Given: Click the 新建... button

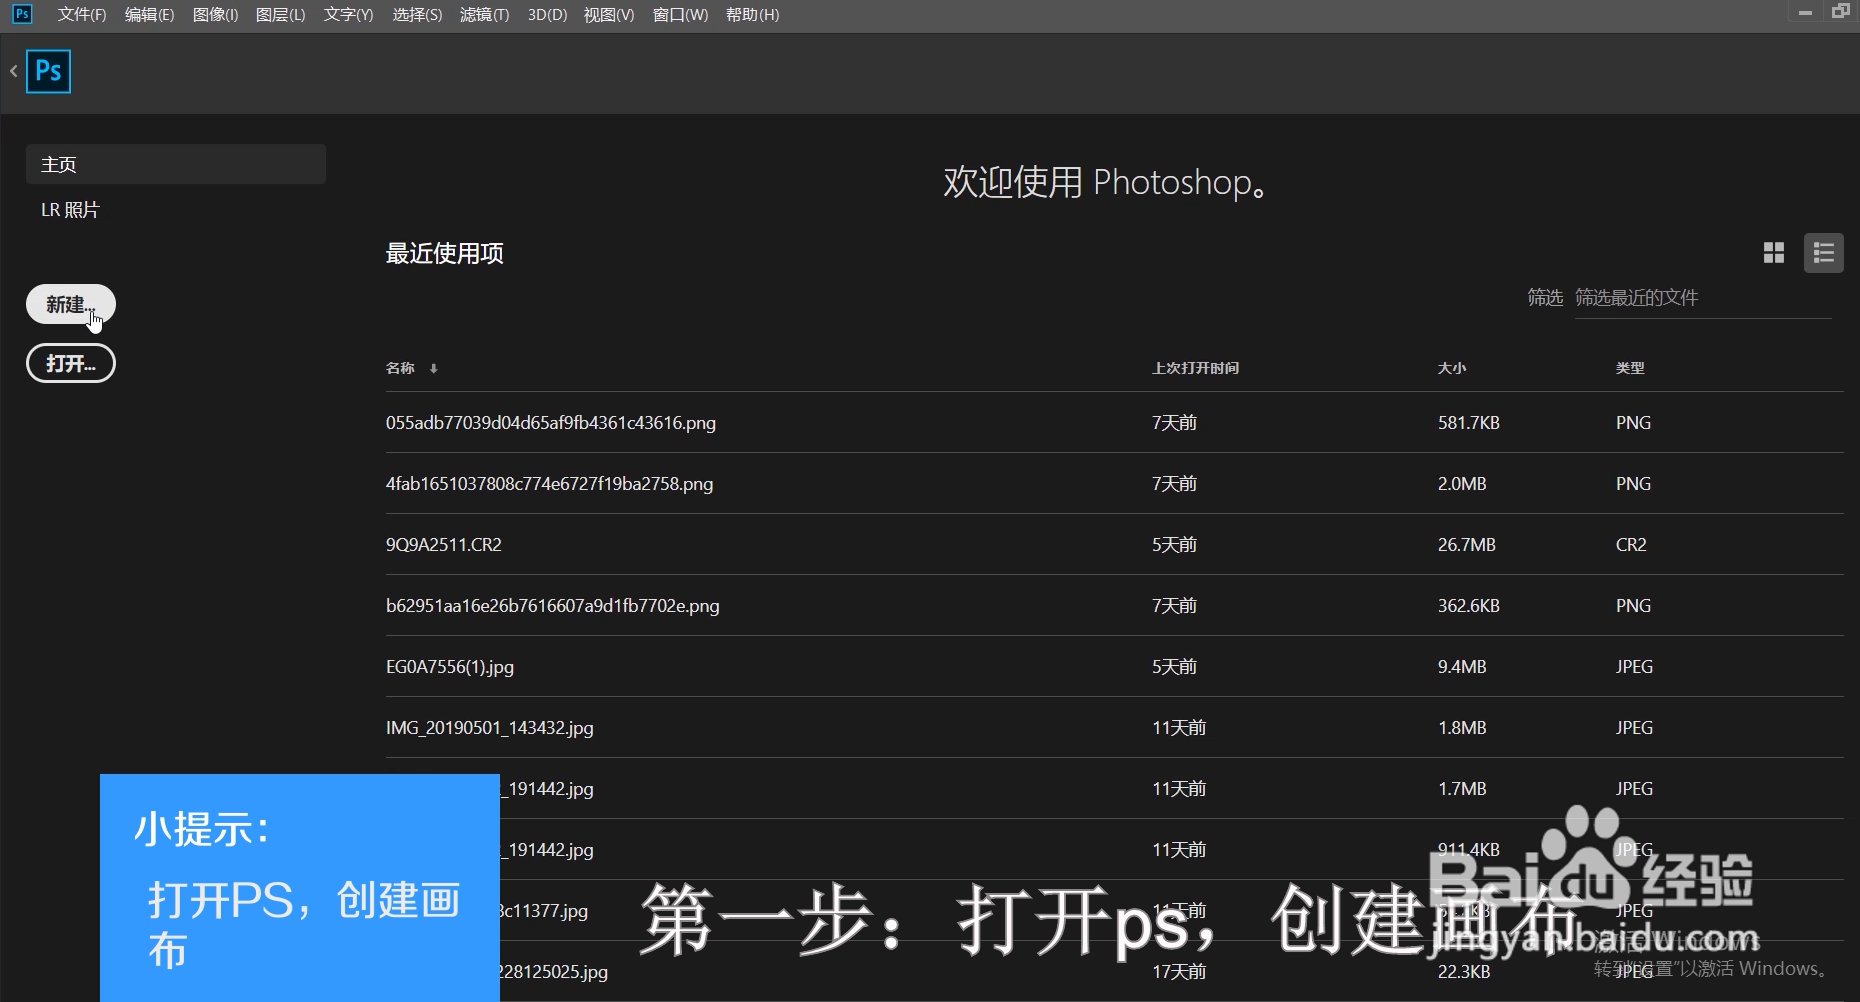Looking at the screenshot, I should pyautogui.click(x=71, y=304).
